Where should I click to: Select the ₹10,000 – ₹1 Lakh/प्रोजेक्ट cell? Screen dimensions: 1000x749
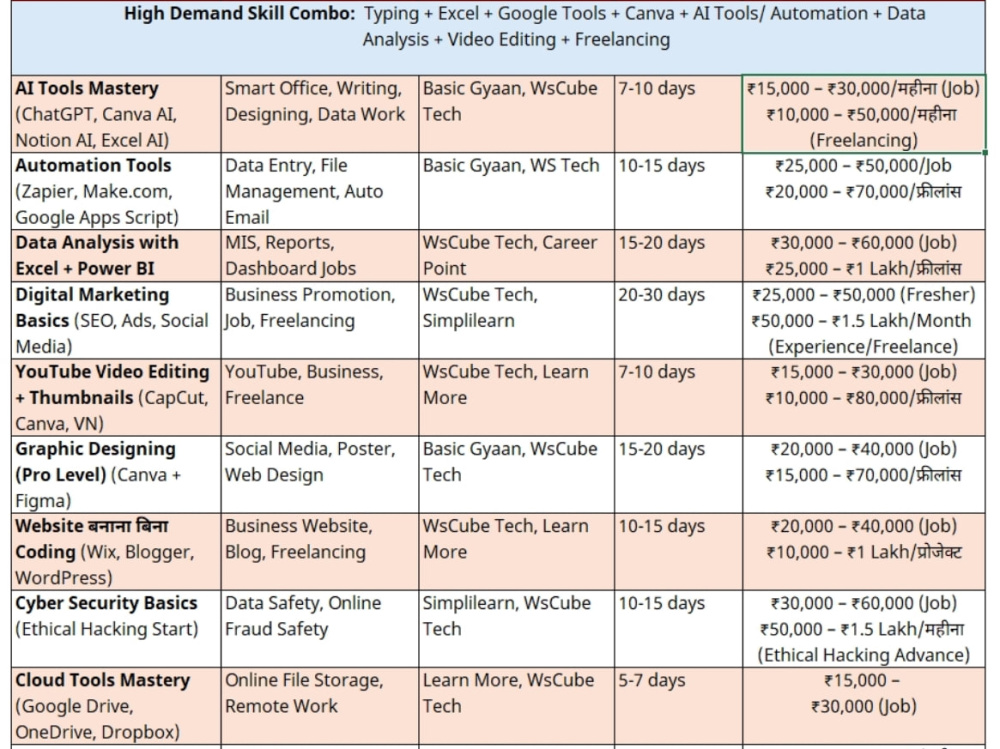click(864, 551)
